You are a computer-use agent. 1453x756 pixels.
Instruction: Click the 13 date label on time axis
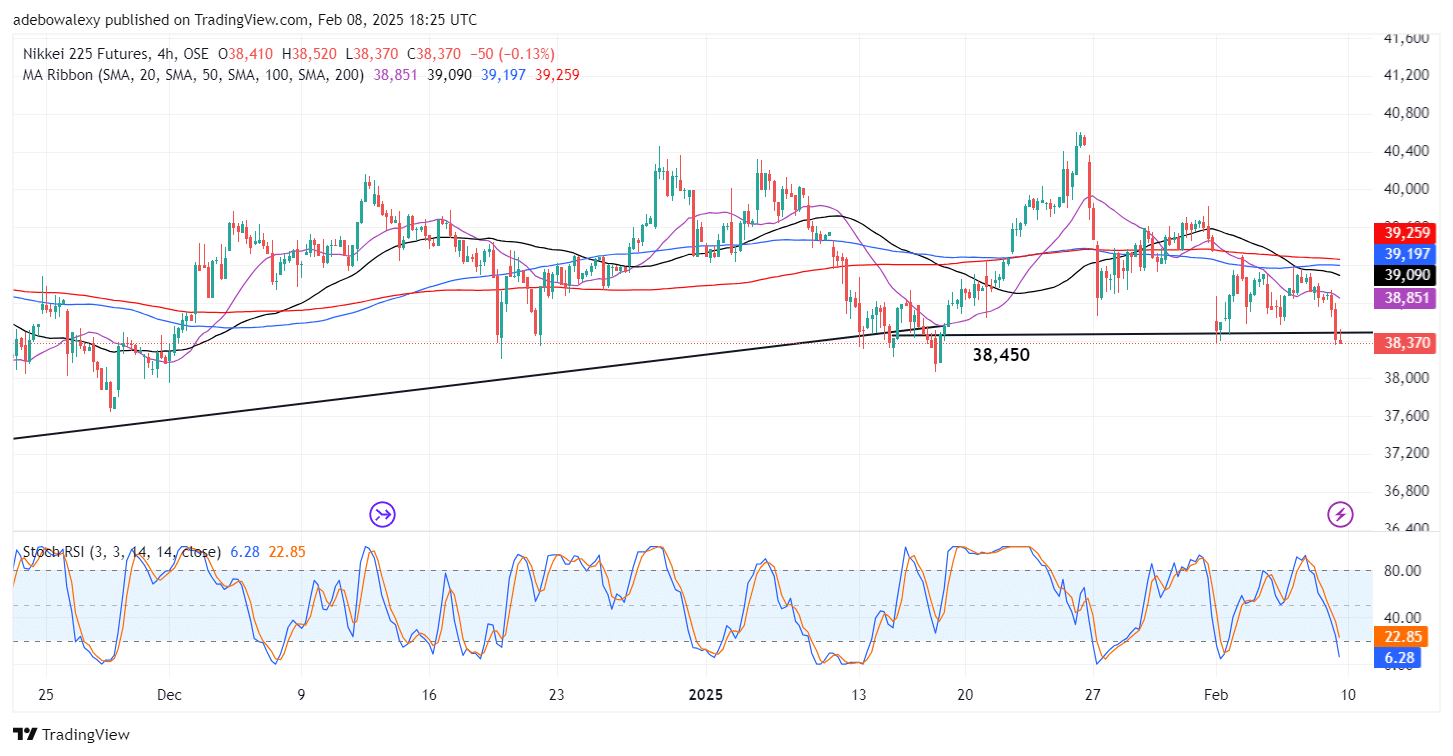point(858,695)
